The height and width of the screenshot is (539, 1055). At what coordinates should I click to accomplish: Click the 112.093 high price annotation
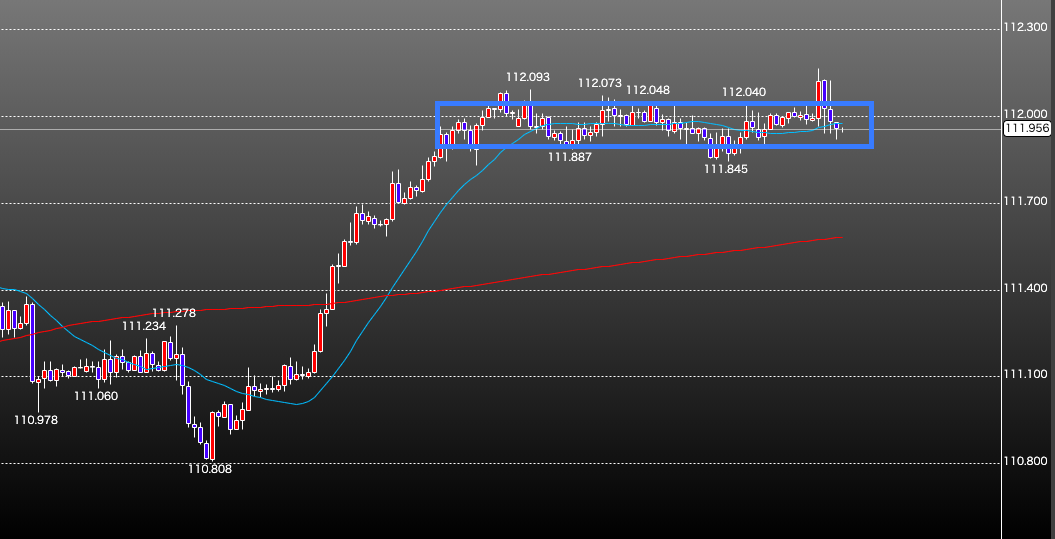pyautogui.click(x=528, y=77)
